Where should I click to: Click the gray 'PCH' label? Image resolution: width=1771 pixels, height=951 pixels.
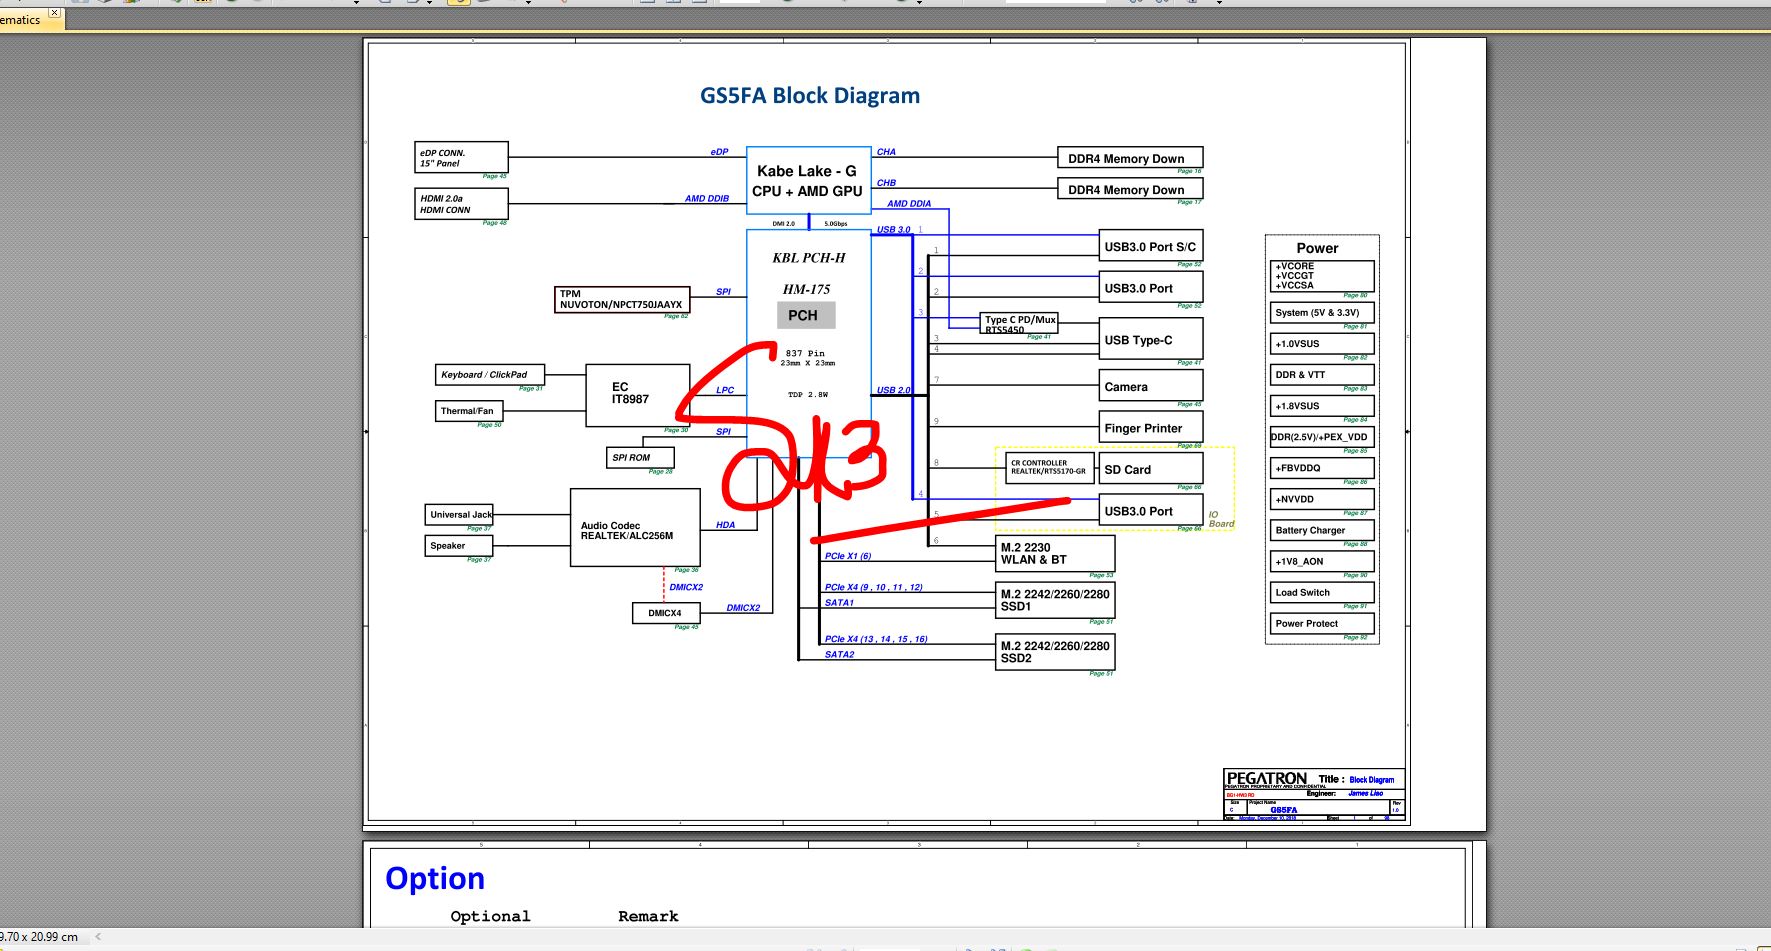click(x=805, y=315)
